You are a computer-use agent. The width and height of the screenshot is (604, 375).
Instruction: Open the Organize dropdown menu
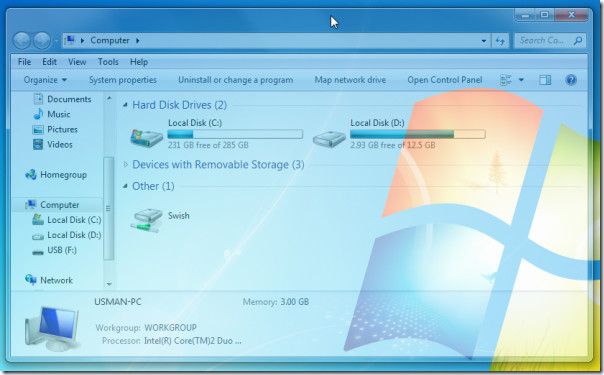pos(45,80)
